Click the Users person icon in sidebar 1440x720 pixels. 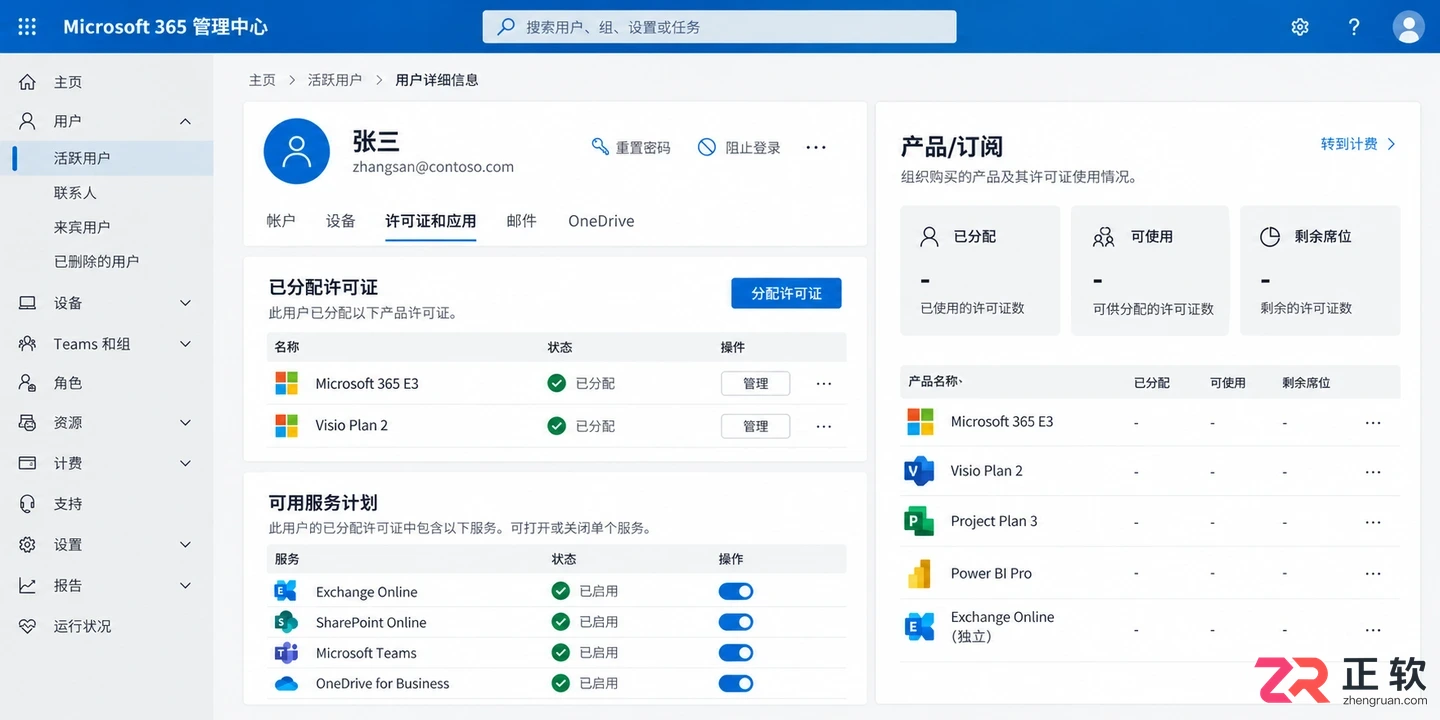coord(28,121)
